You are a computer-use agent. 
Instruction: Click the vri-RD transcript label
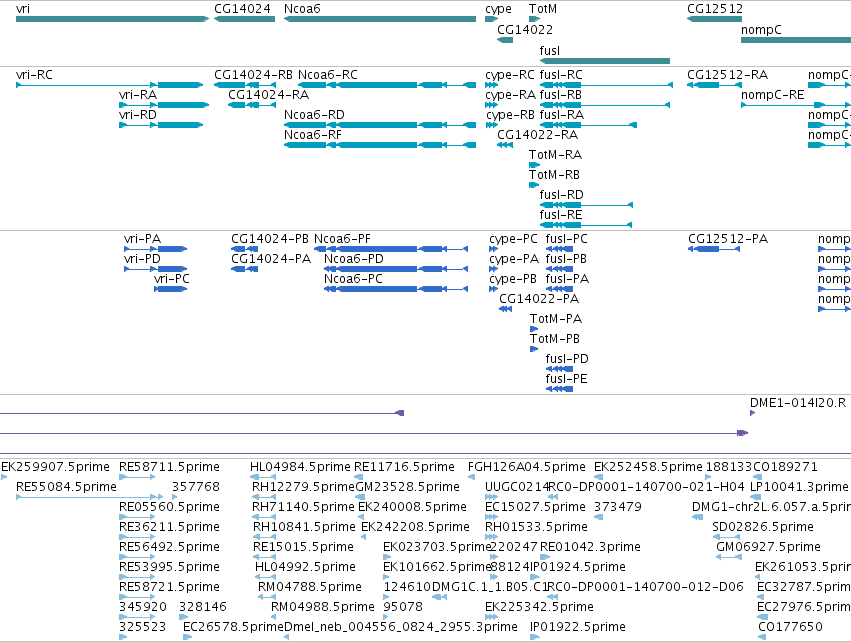tap(138, 115)
